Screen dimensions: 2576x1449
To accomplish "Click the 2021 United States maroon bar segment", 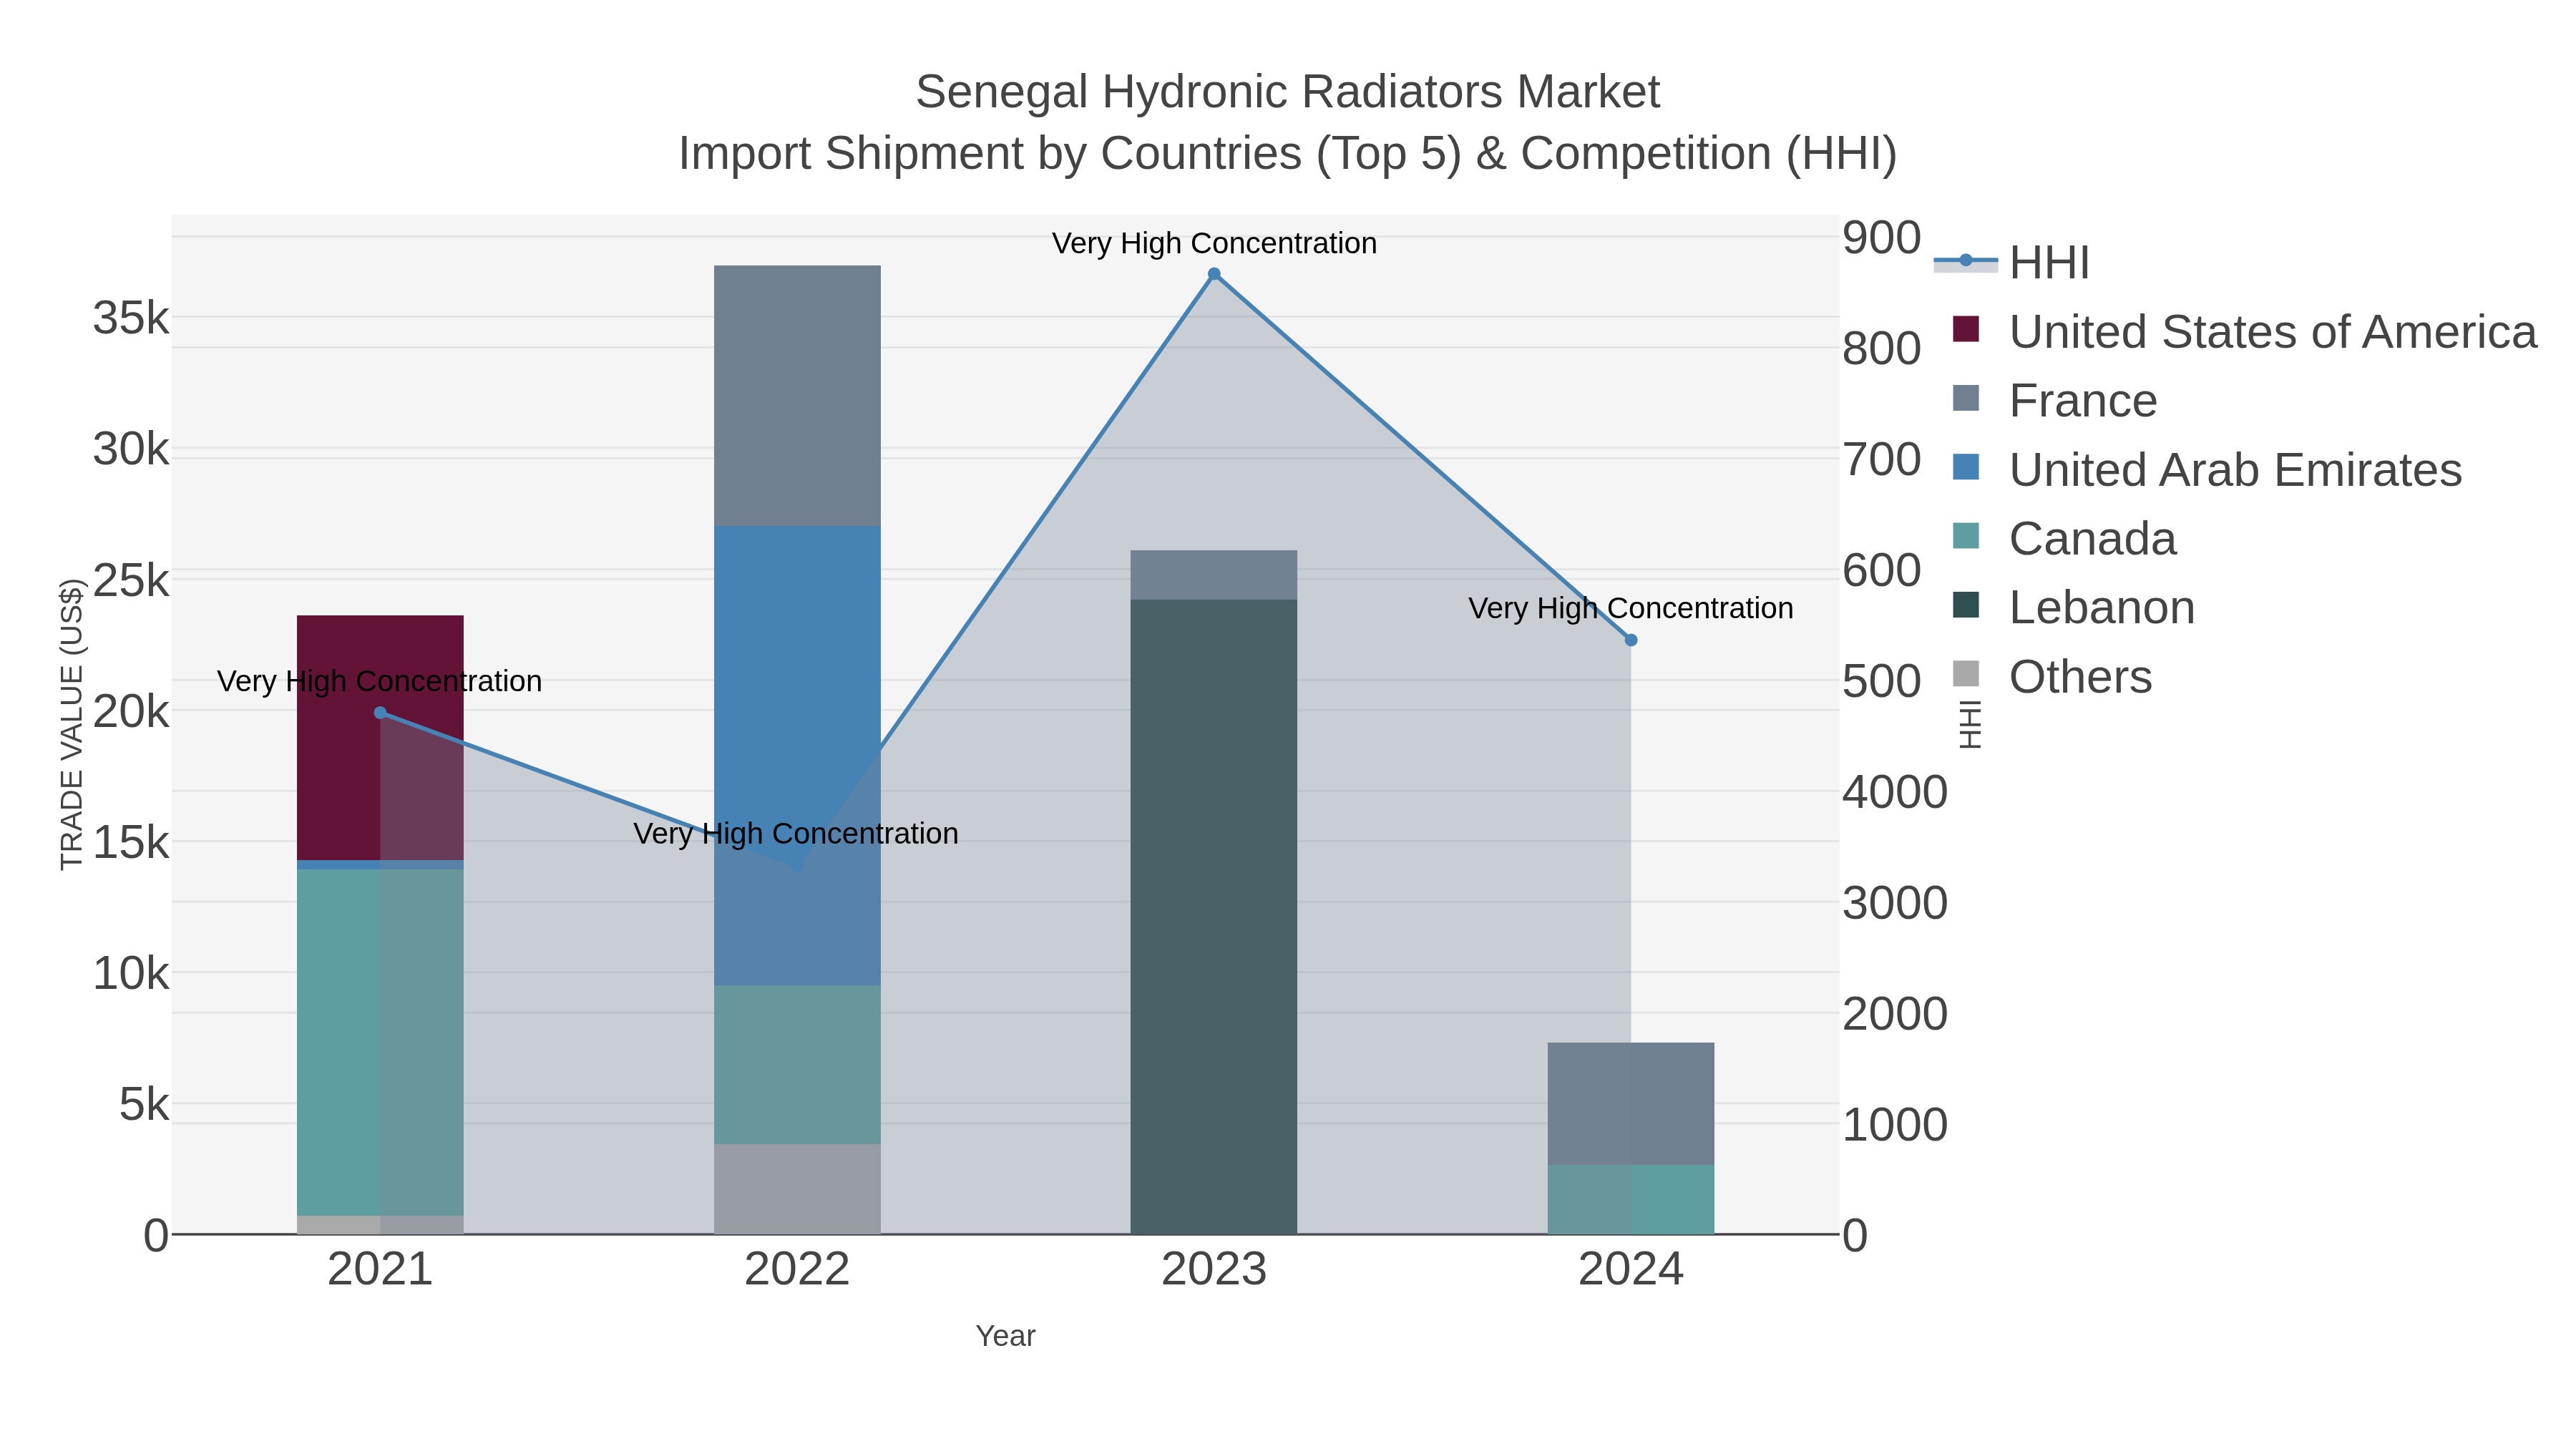I will [380, 738].
